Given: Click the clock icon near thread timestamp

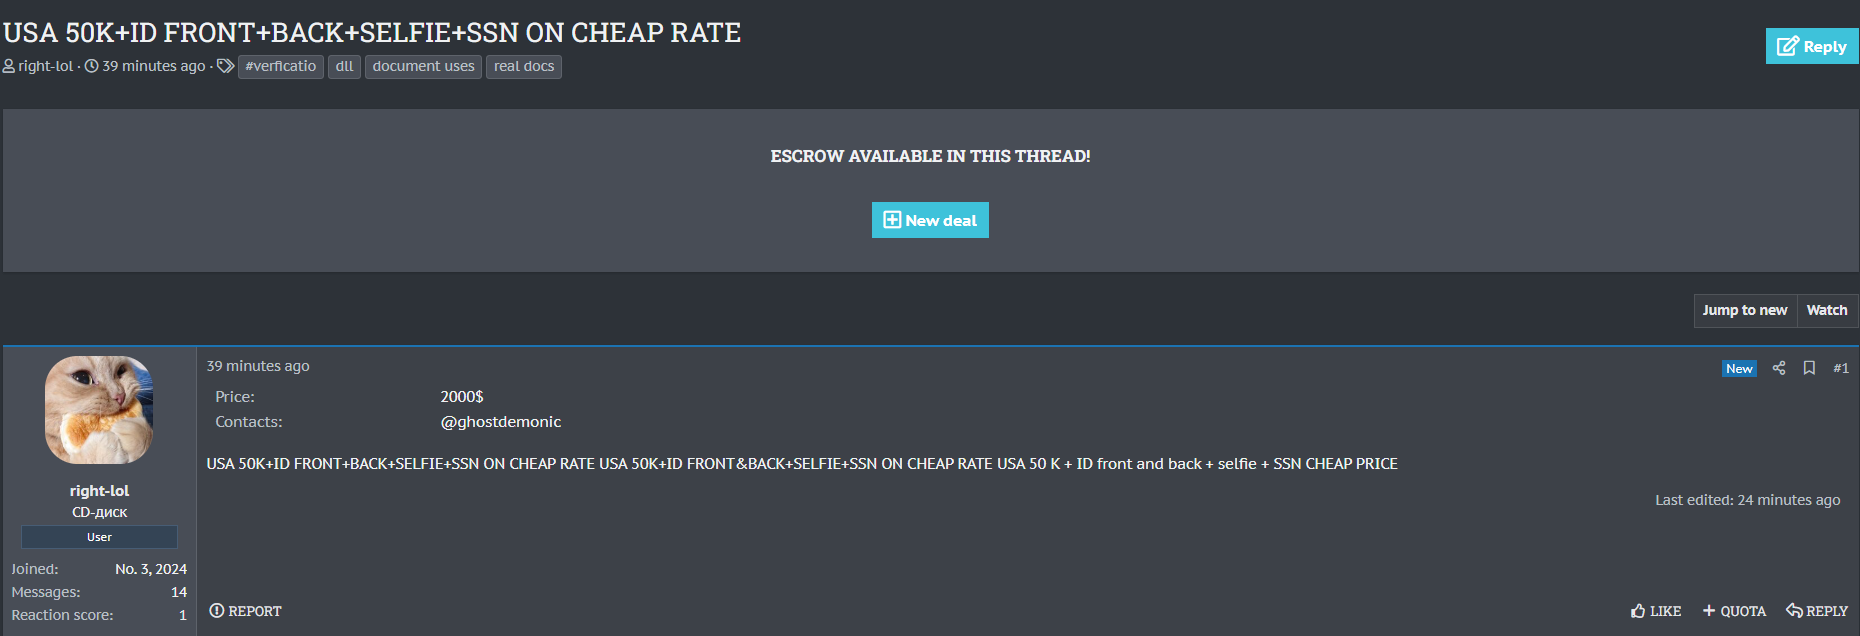Looking at the screenshot, I should pos(92,66).
